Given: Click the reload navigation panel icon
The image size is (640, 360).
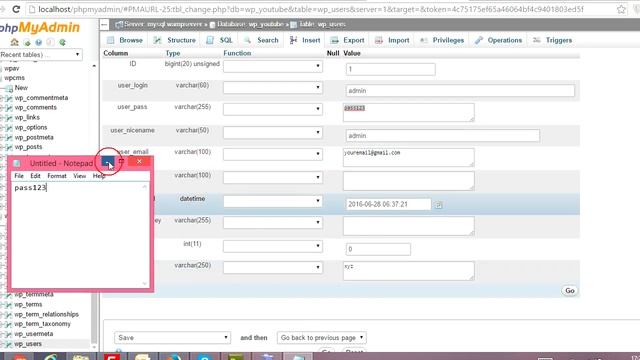Looking at the screenshot, I should point(62,42).
